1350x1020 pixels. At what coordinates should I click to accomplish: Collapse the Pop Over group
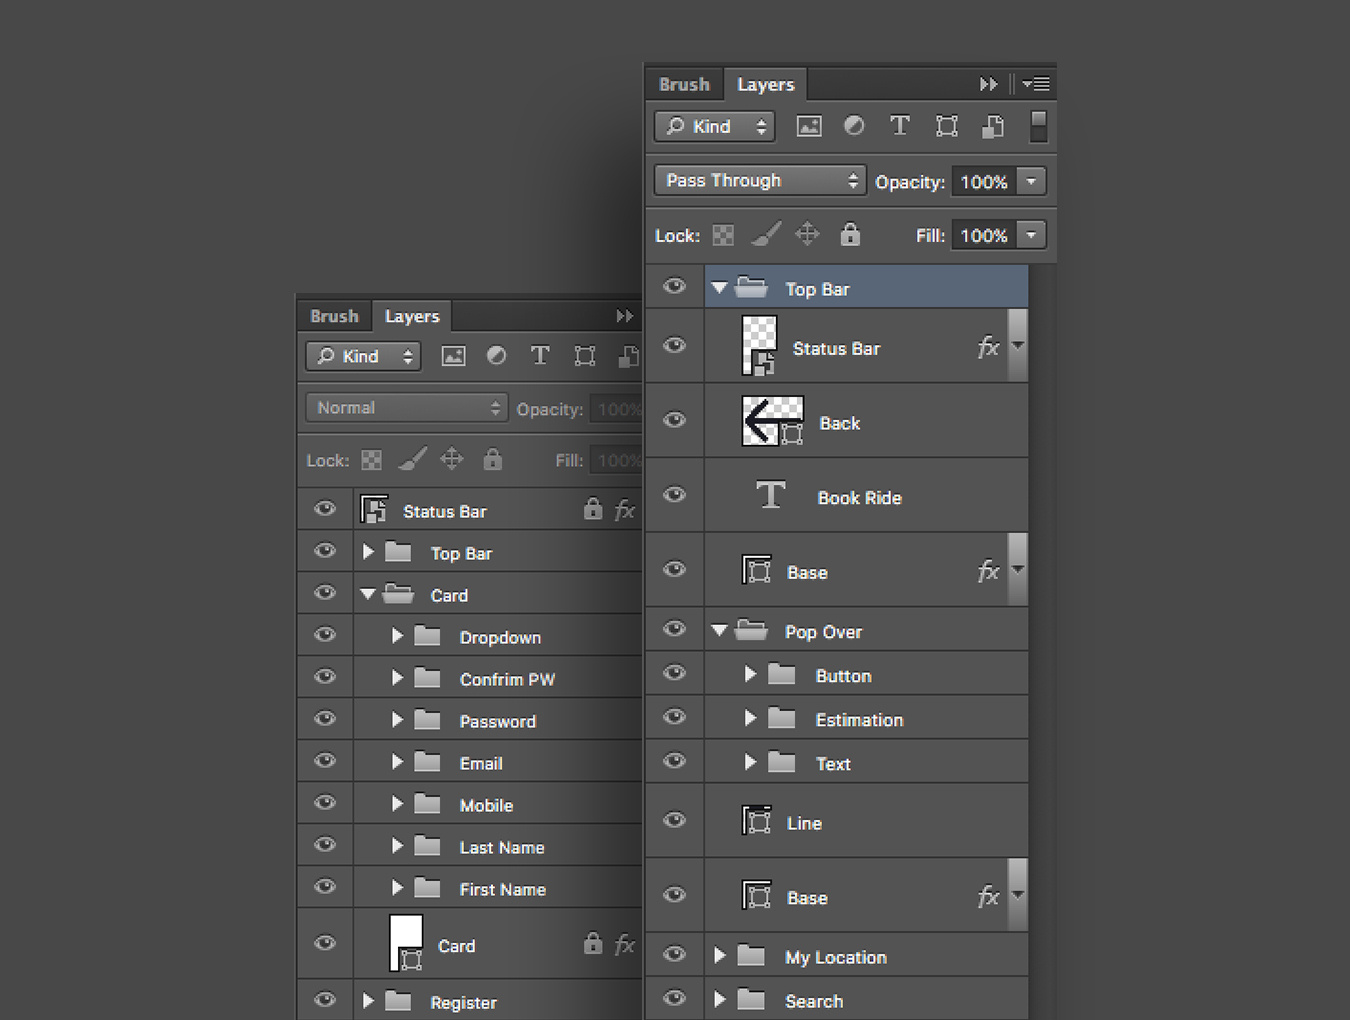[719, 631]
